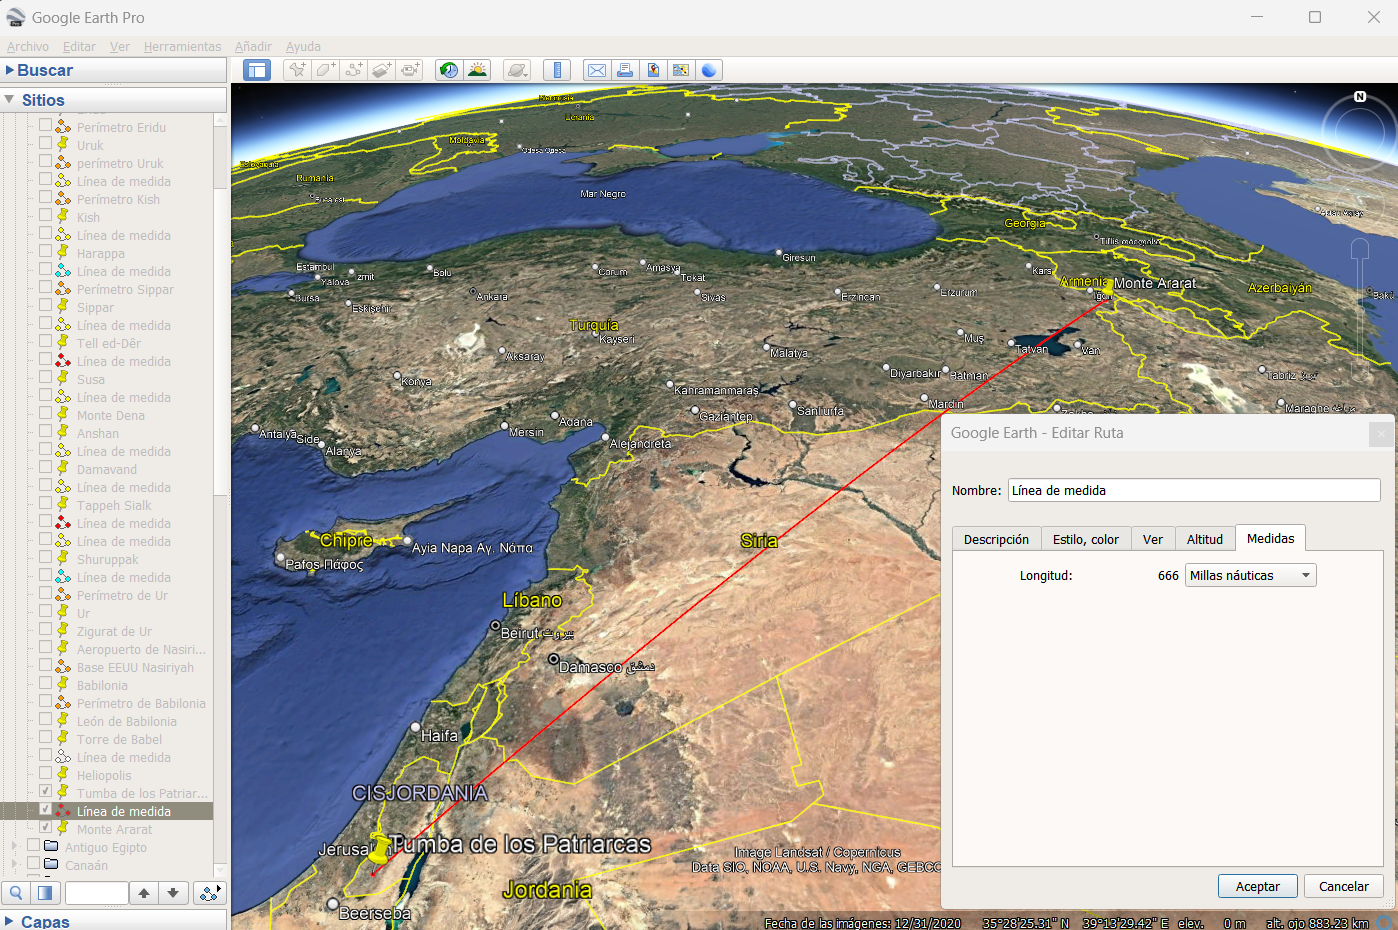The width and height of the screenshot is (1398, 930).
Task: Check the Perimetro Eridu checkbox
Action: click(45, 126)
